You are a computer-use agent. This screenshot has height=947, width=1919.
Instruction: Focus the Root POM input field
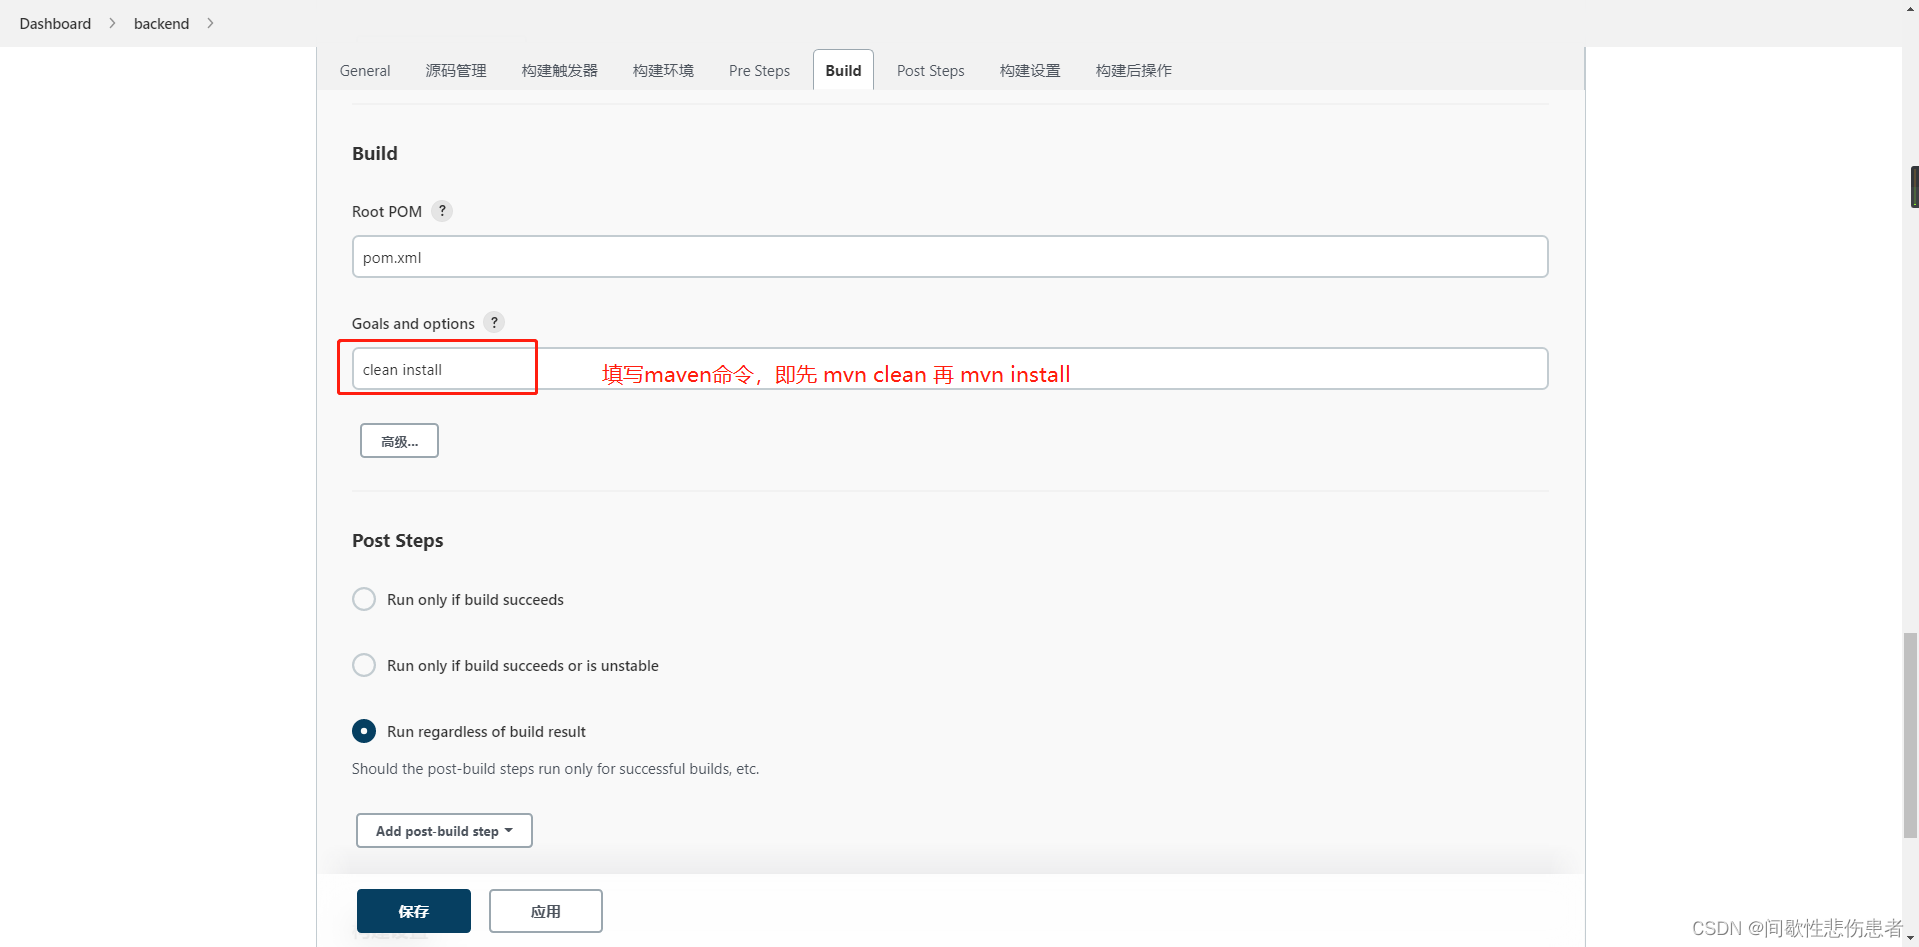coord(950,257)
